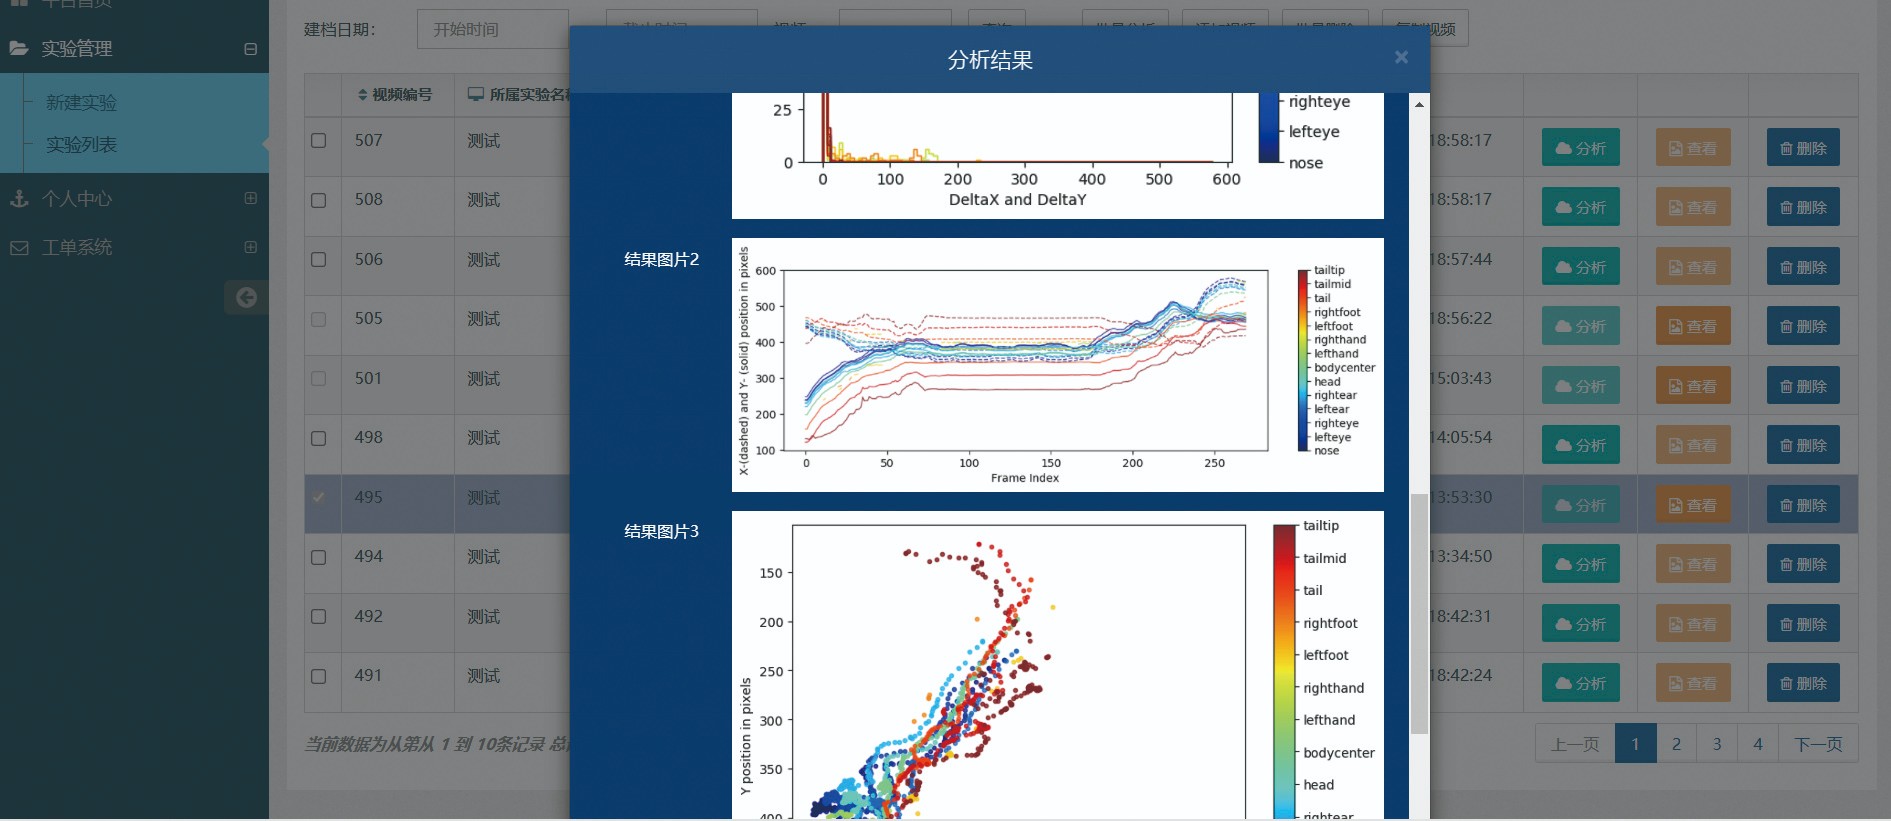The image size is (1891, 821).
Task: Toggle checkbox for video 506
Action: click(x=318, y=260)
